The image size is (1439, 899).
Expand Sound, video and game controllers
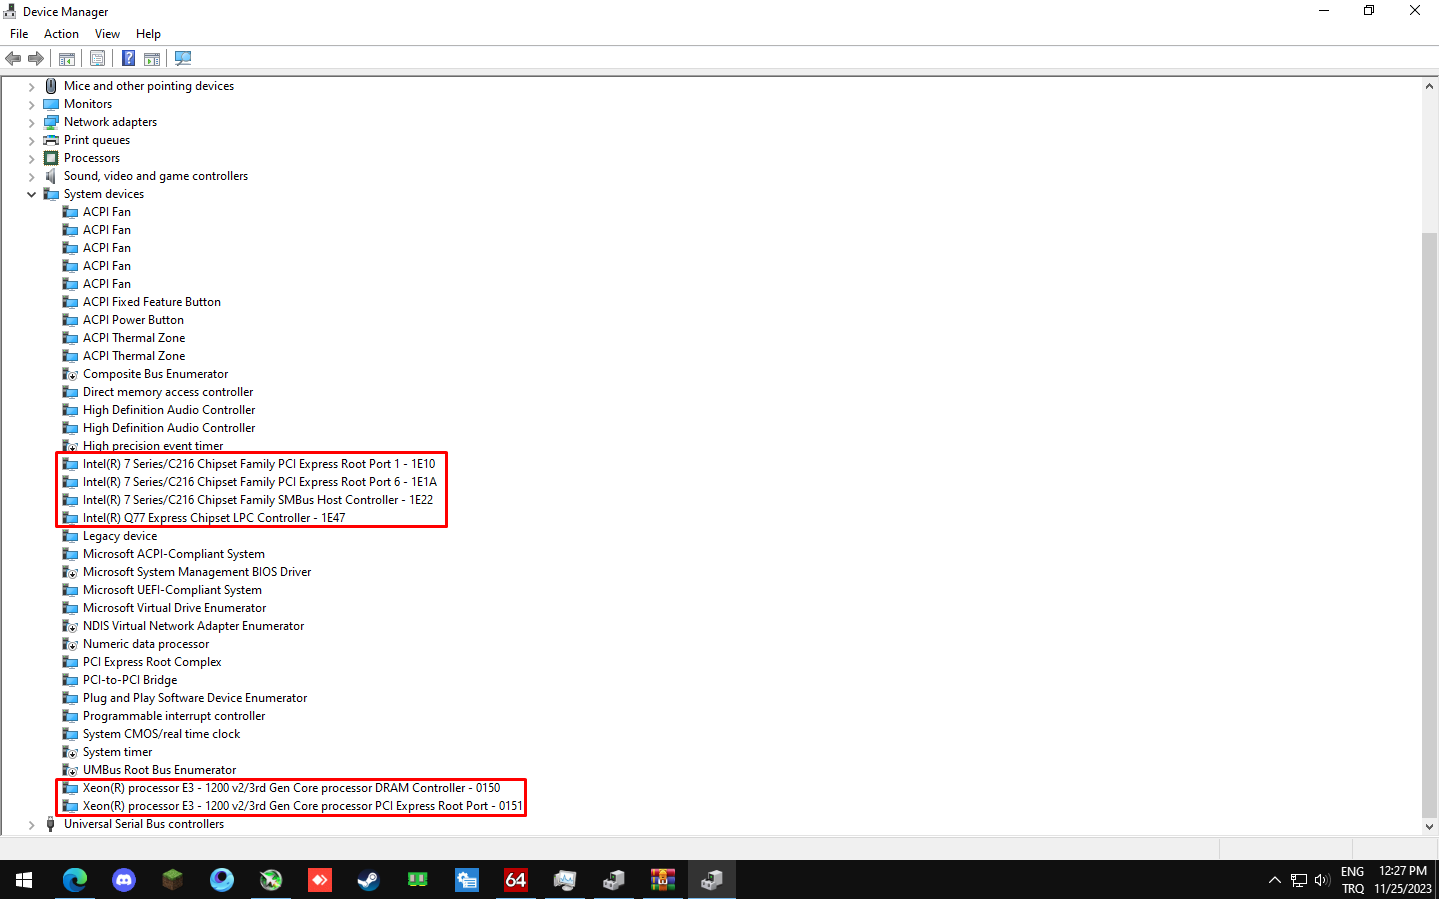click(x=32, y=177)
